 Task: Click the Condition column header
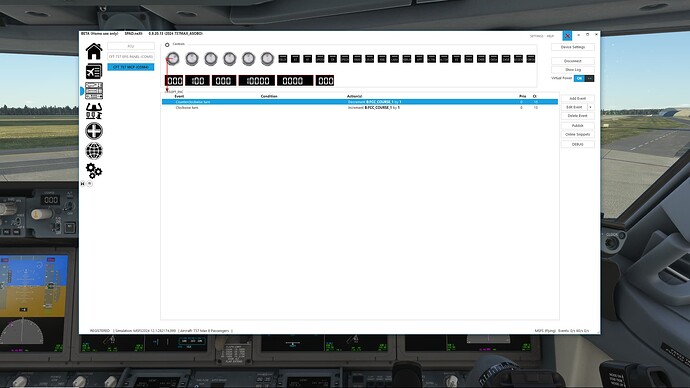tap(269, 96)
